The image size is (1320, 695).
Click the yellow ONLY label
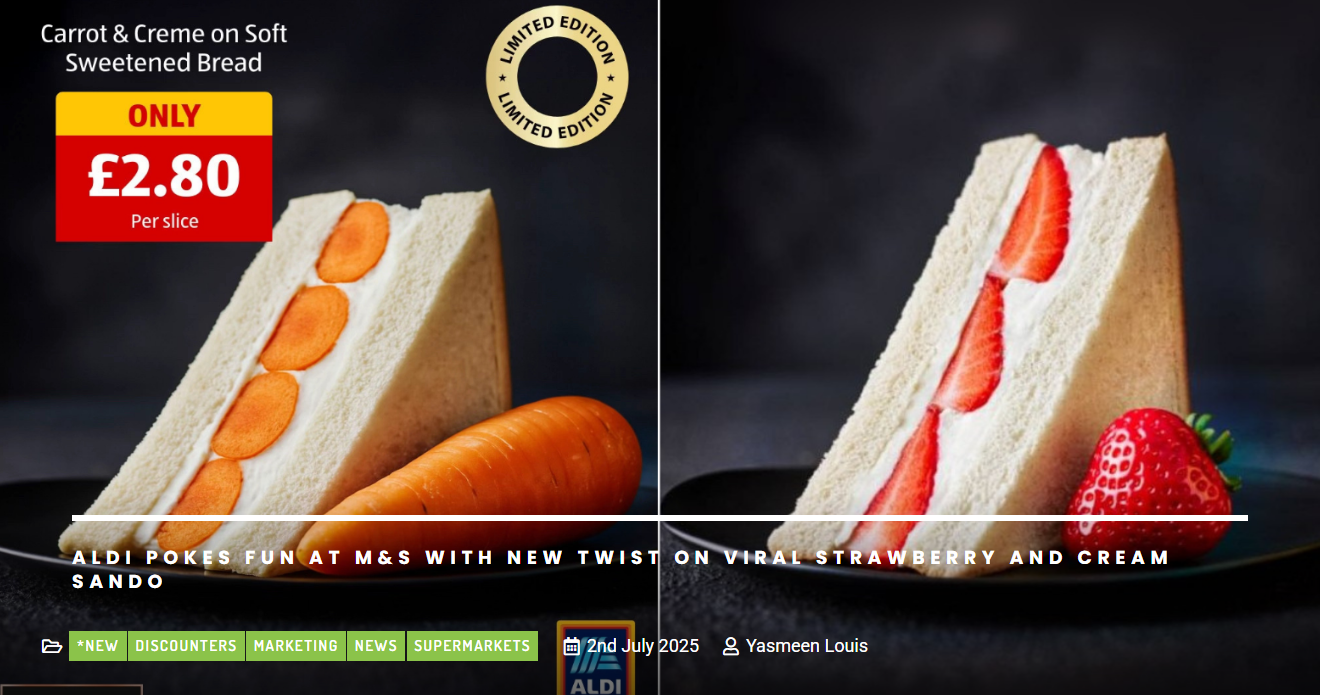[164, 114]
